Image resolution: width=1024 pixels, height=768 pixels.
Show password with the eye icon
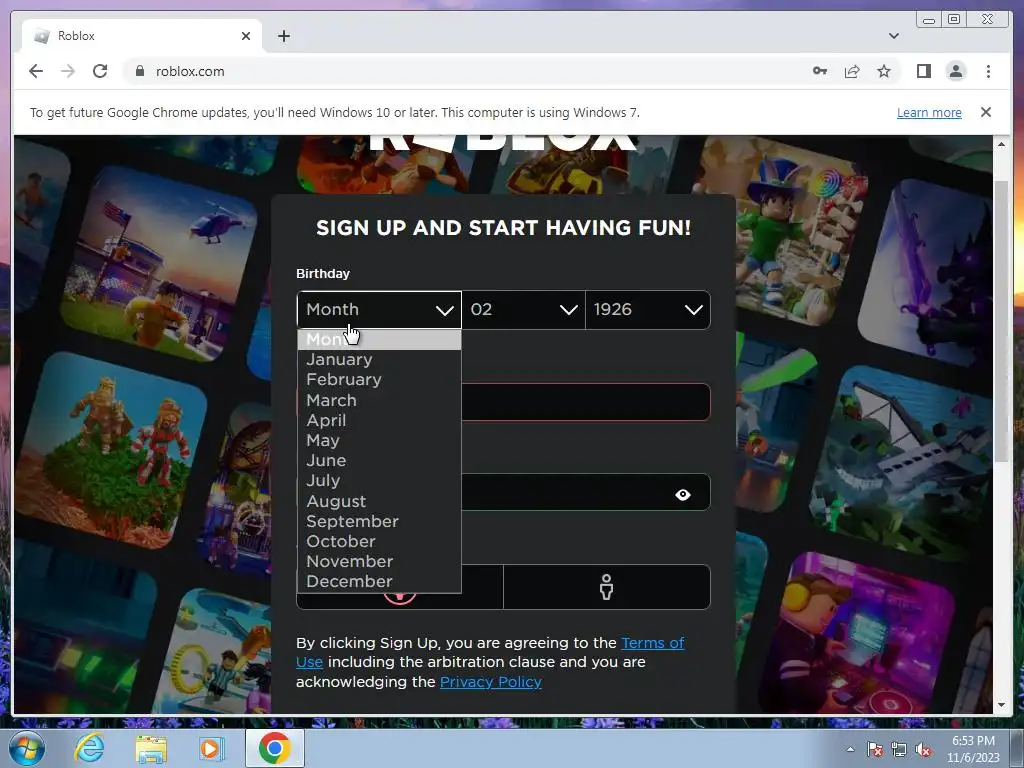[x=682, y=494]
